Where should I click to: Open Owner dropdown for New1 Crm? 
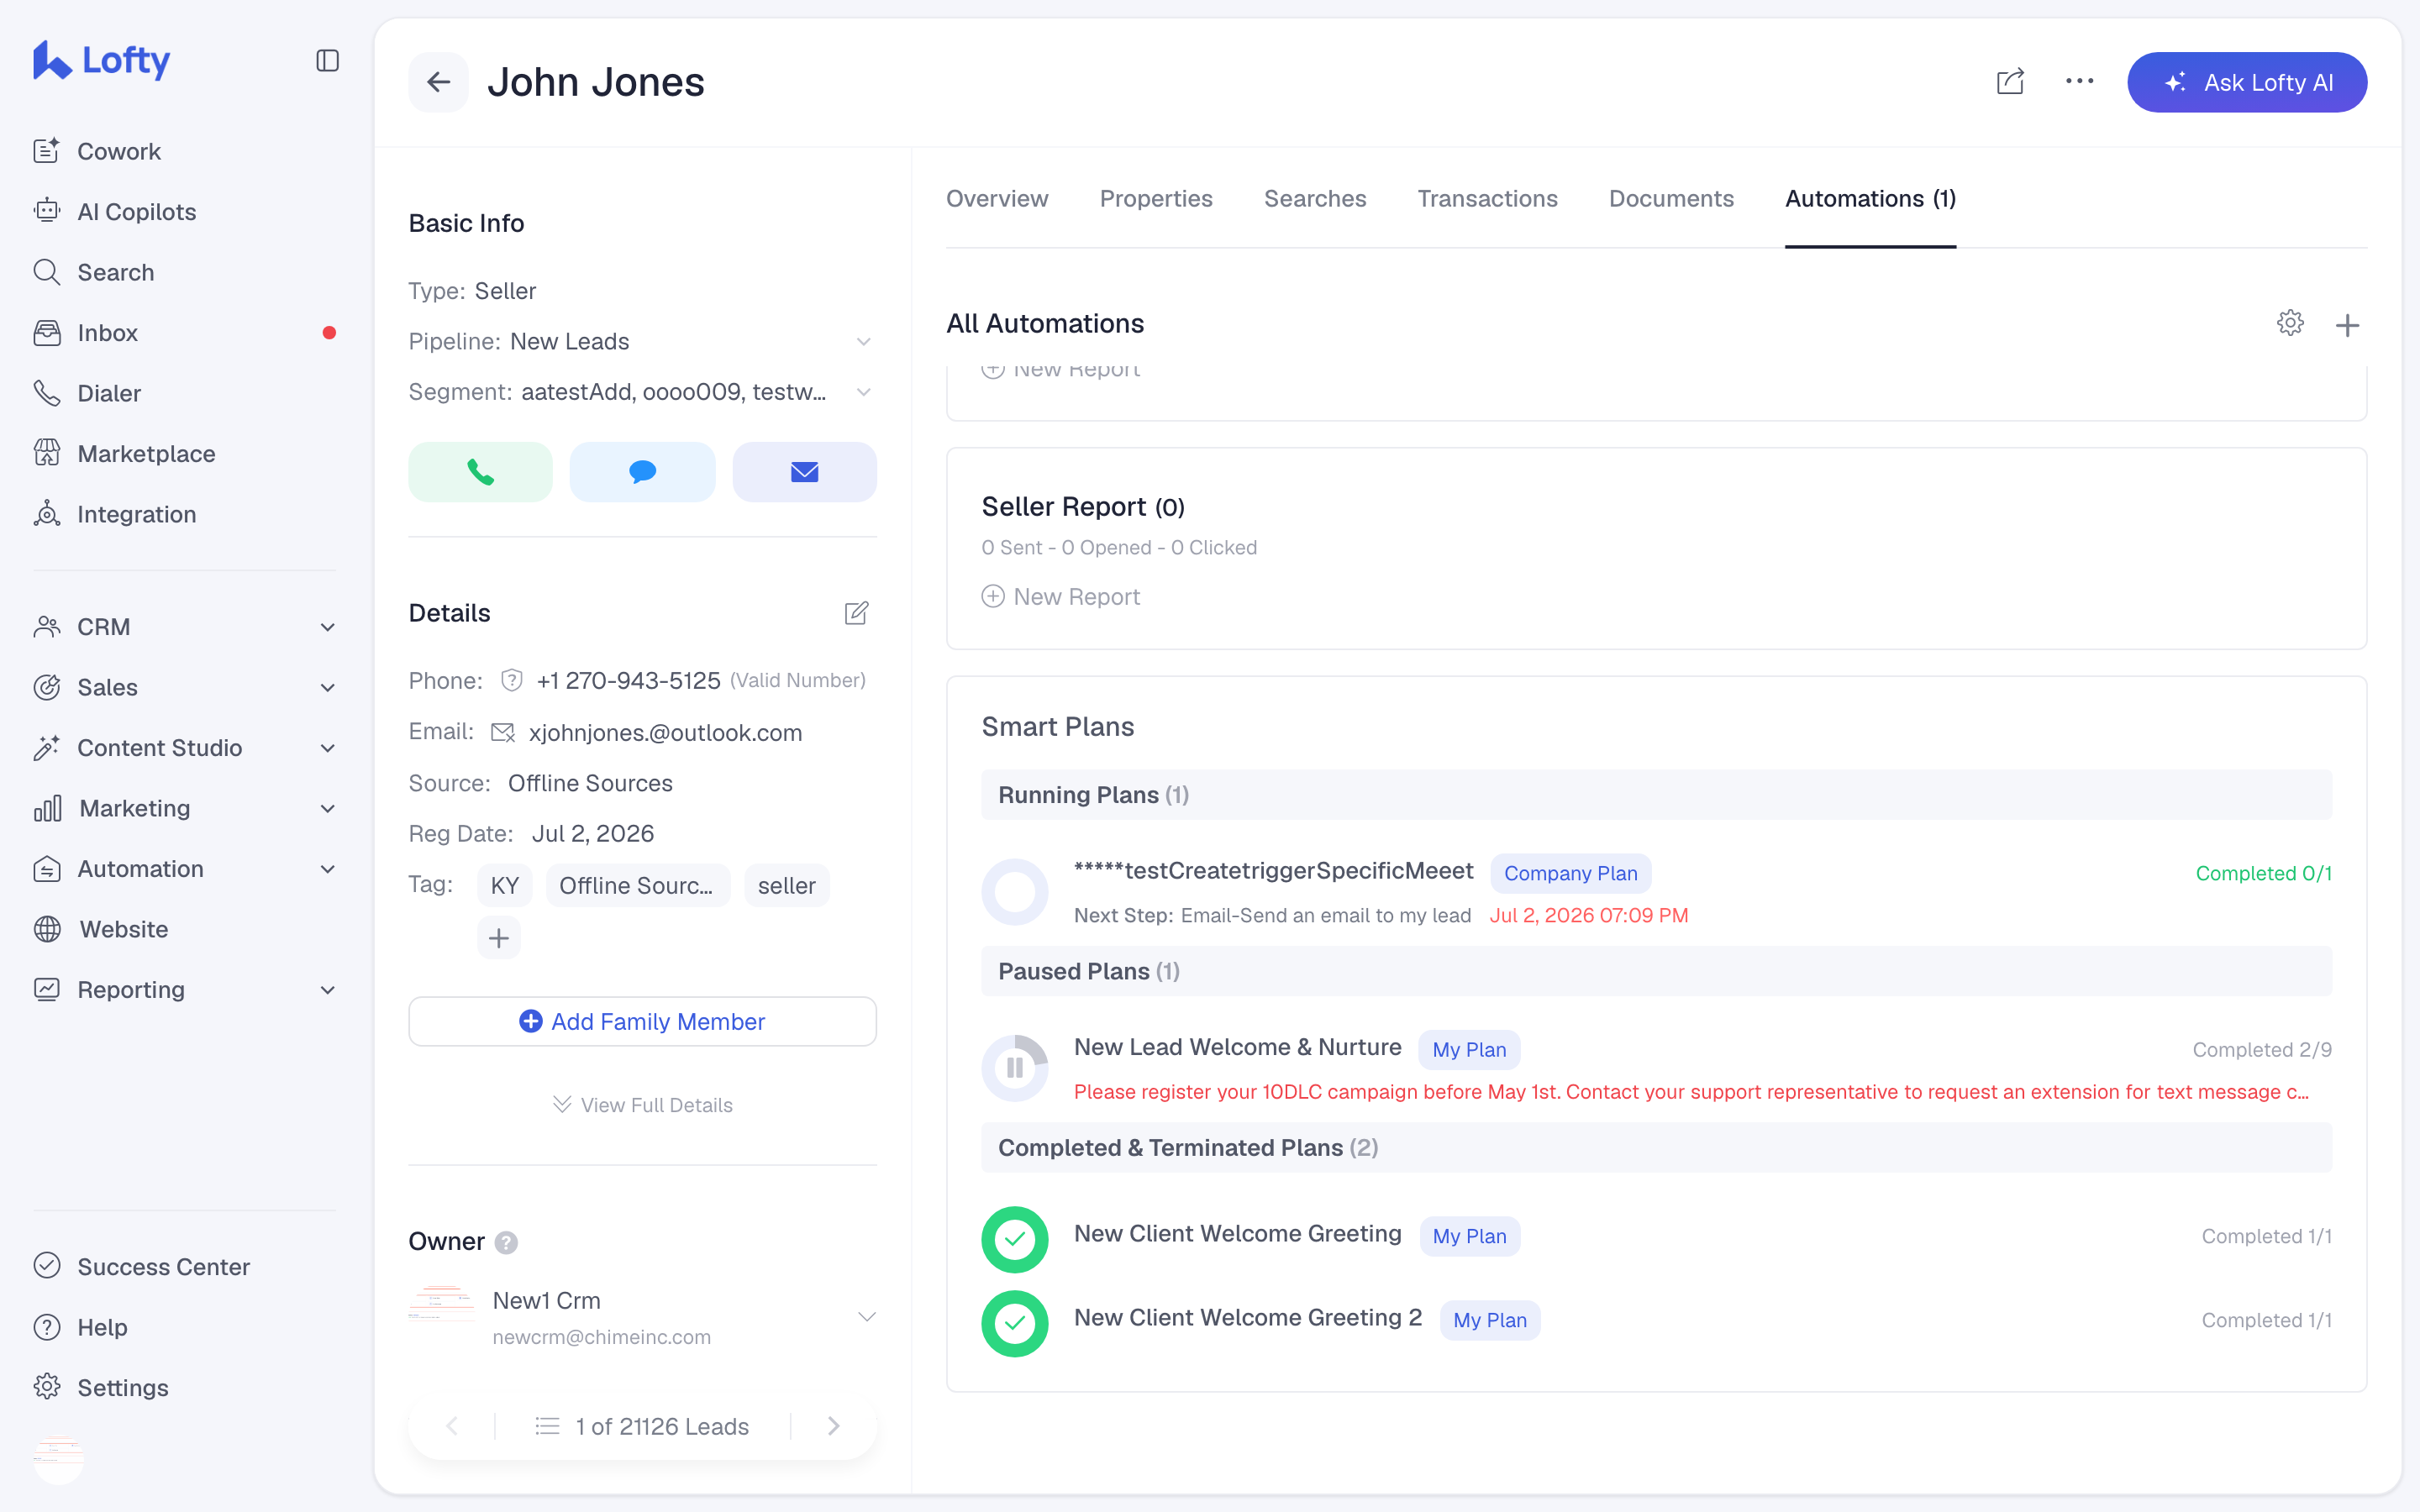[x=867, y=1317]
